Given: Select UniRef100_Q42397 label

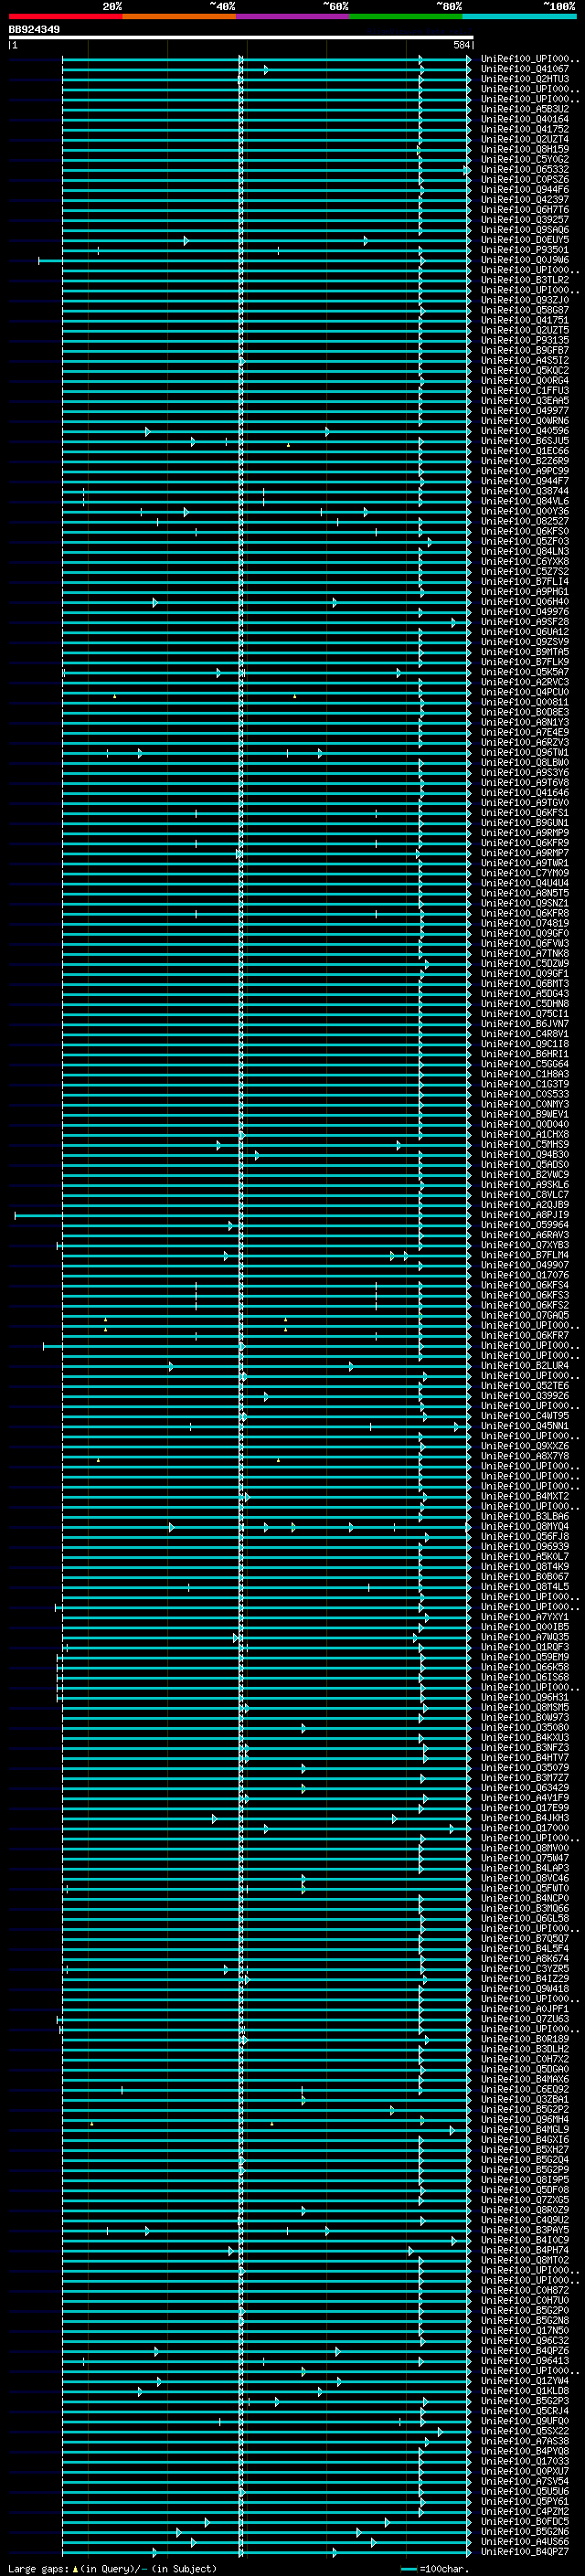Looking at the screenshot, I should point(524,200).
